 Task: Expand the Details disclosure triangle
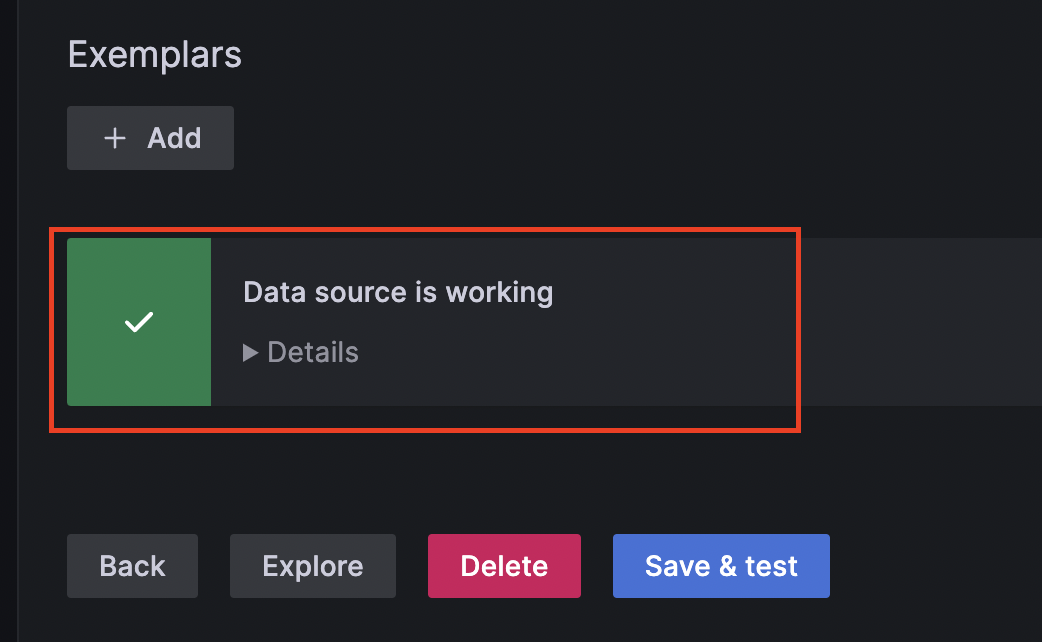(250, 353)
